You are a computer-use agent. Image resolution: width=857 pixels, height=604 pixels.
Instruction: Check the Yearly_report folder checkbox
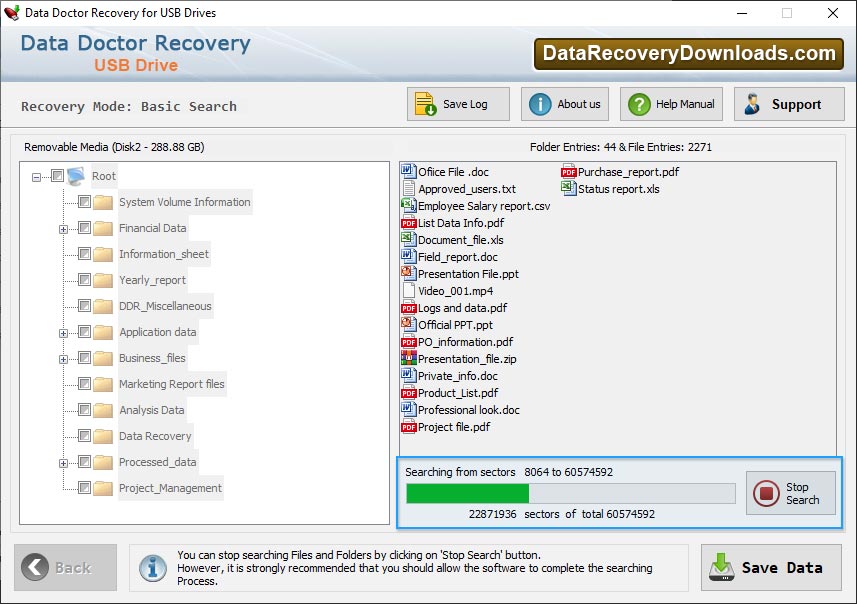pos(84,280)
